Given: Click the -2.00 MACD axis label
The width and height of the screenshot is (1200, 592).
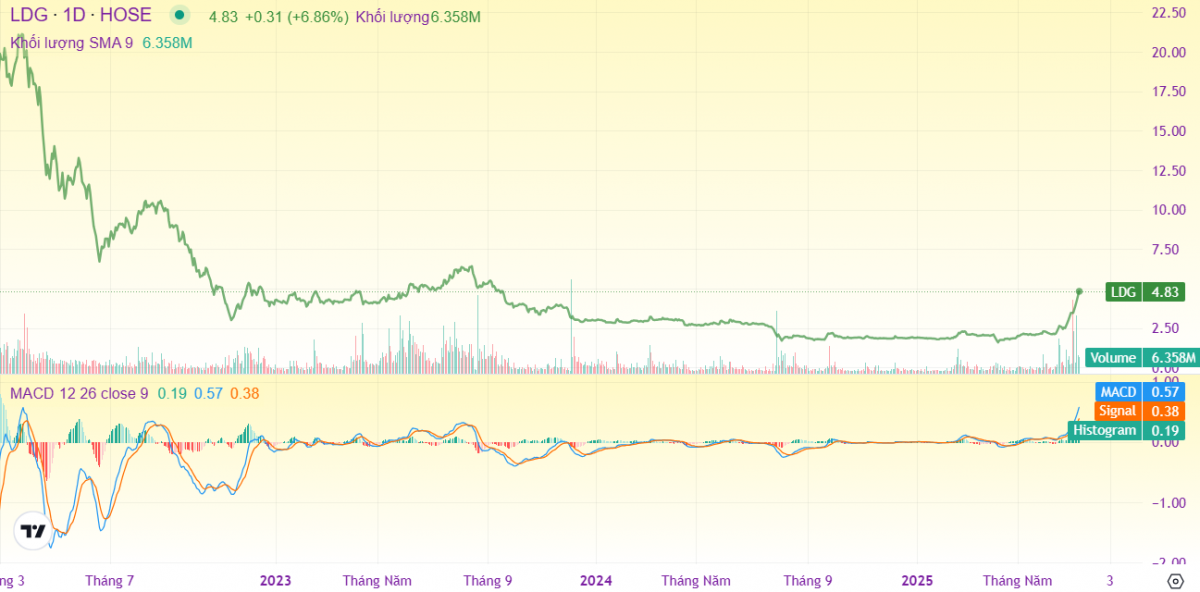Looking at the screenshot, I should [1170, 563].
